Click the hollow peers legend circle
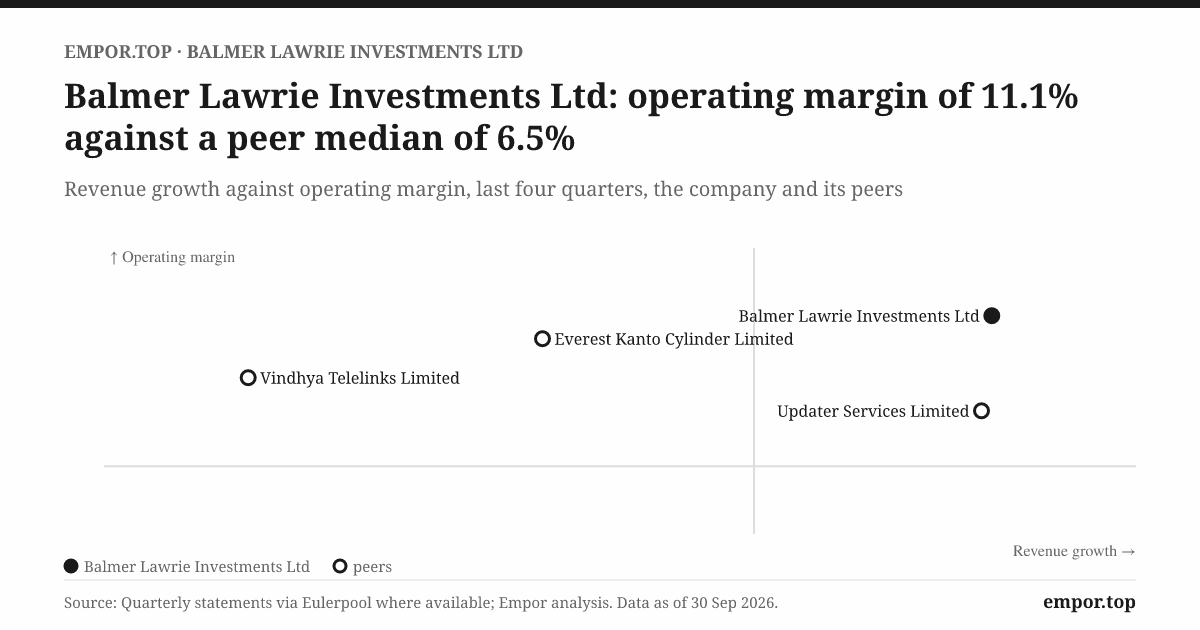Screen dimensions: 1200x630 pyautogui.click(x=340, y=566)
